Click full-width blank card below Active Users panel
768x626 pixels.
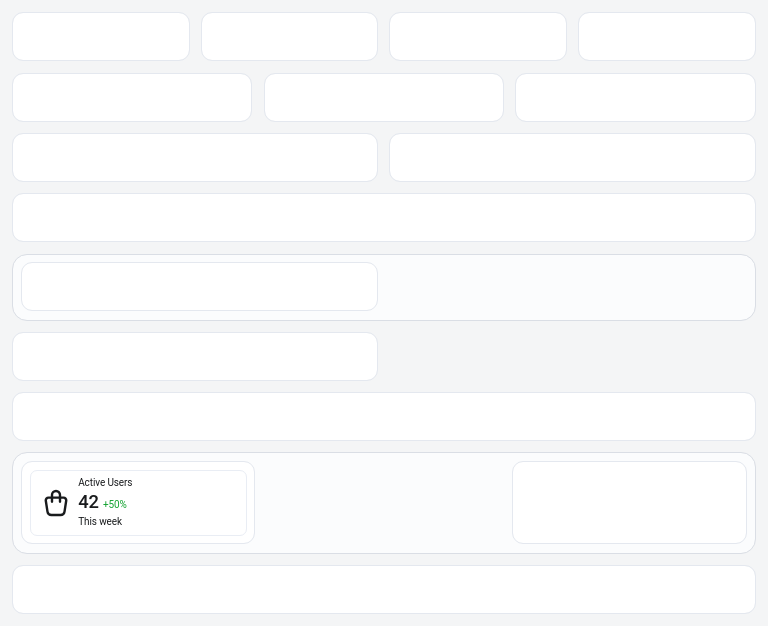[384, 590]
